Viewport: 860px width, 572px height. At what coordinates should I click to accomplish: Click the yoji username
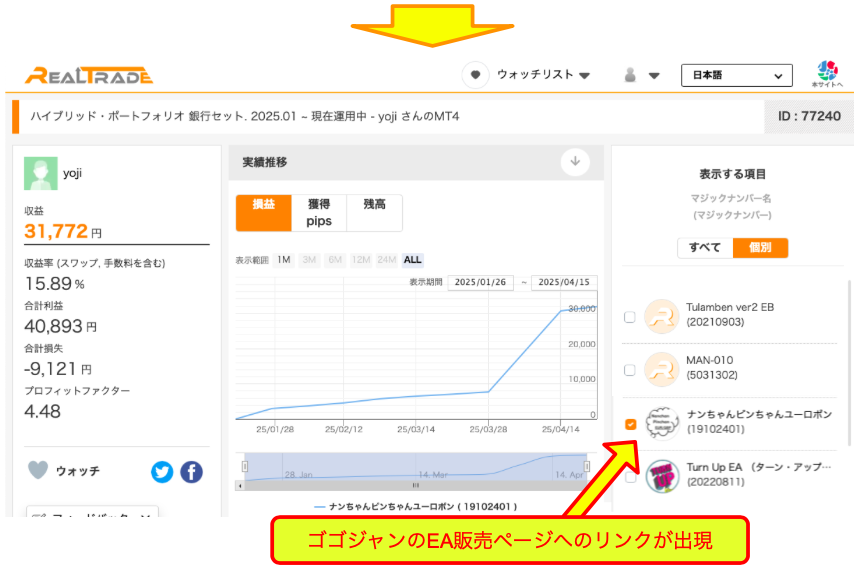point(72,173)
